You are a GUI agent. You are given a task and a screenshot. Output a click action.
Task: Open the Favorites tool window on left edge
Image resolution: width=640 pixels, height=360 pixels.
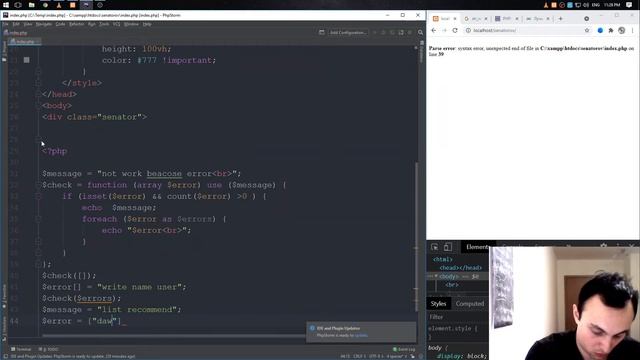pos(4,296)
